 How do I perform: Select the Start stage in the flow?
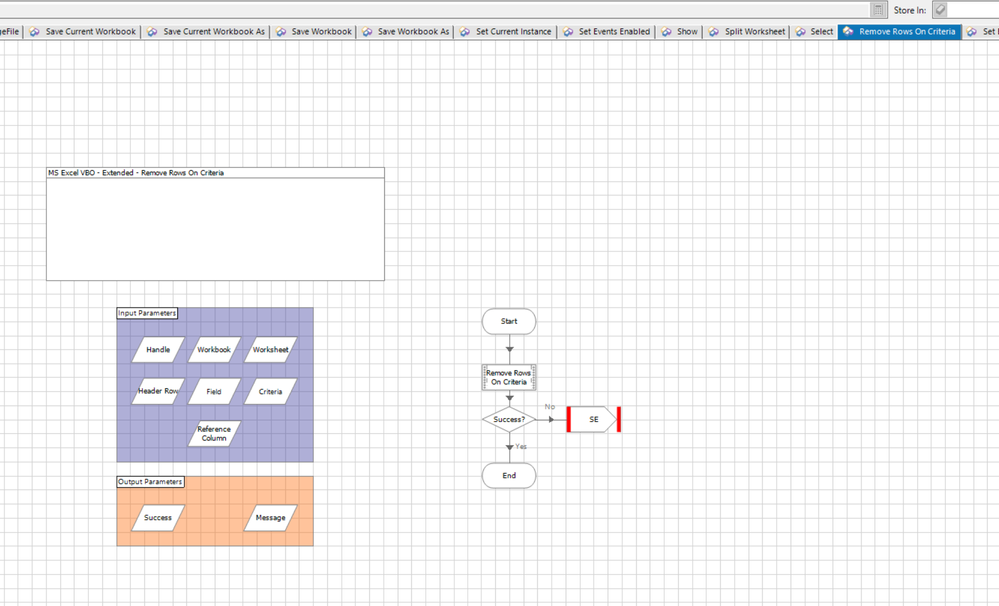[x=509, y=322]
